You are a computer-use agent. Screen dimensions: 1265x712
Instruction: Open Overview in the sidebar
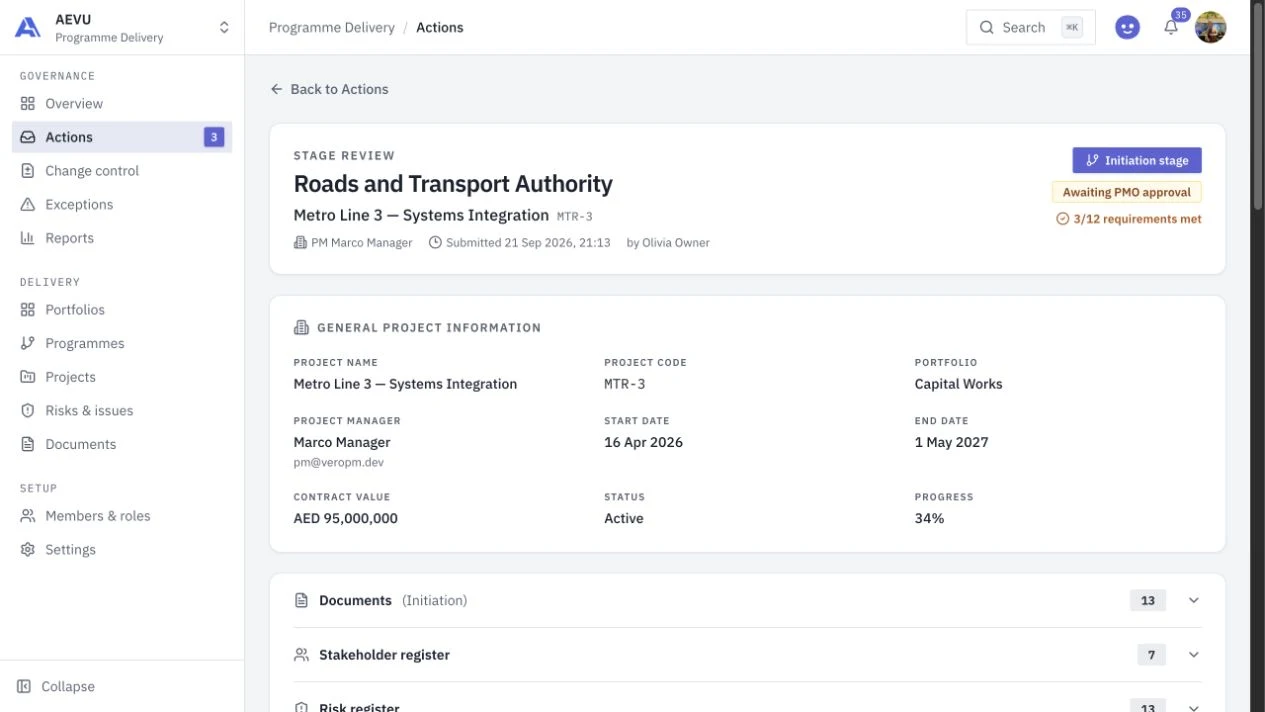coord(122,104)
